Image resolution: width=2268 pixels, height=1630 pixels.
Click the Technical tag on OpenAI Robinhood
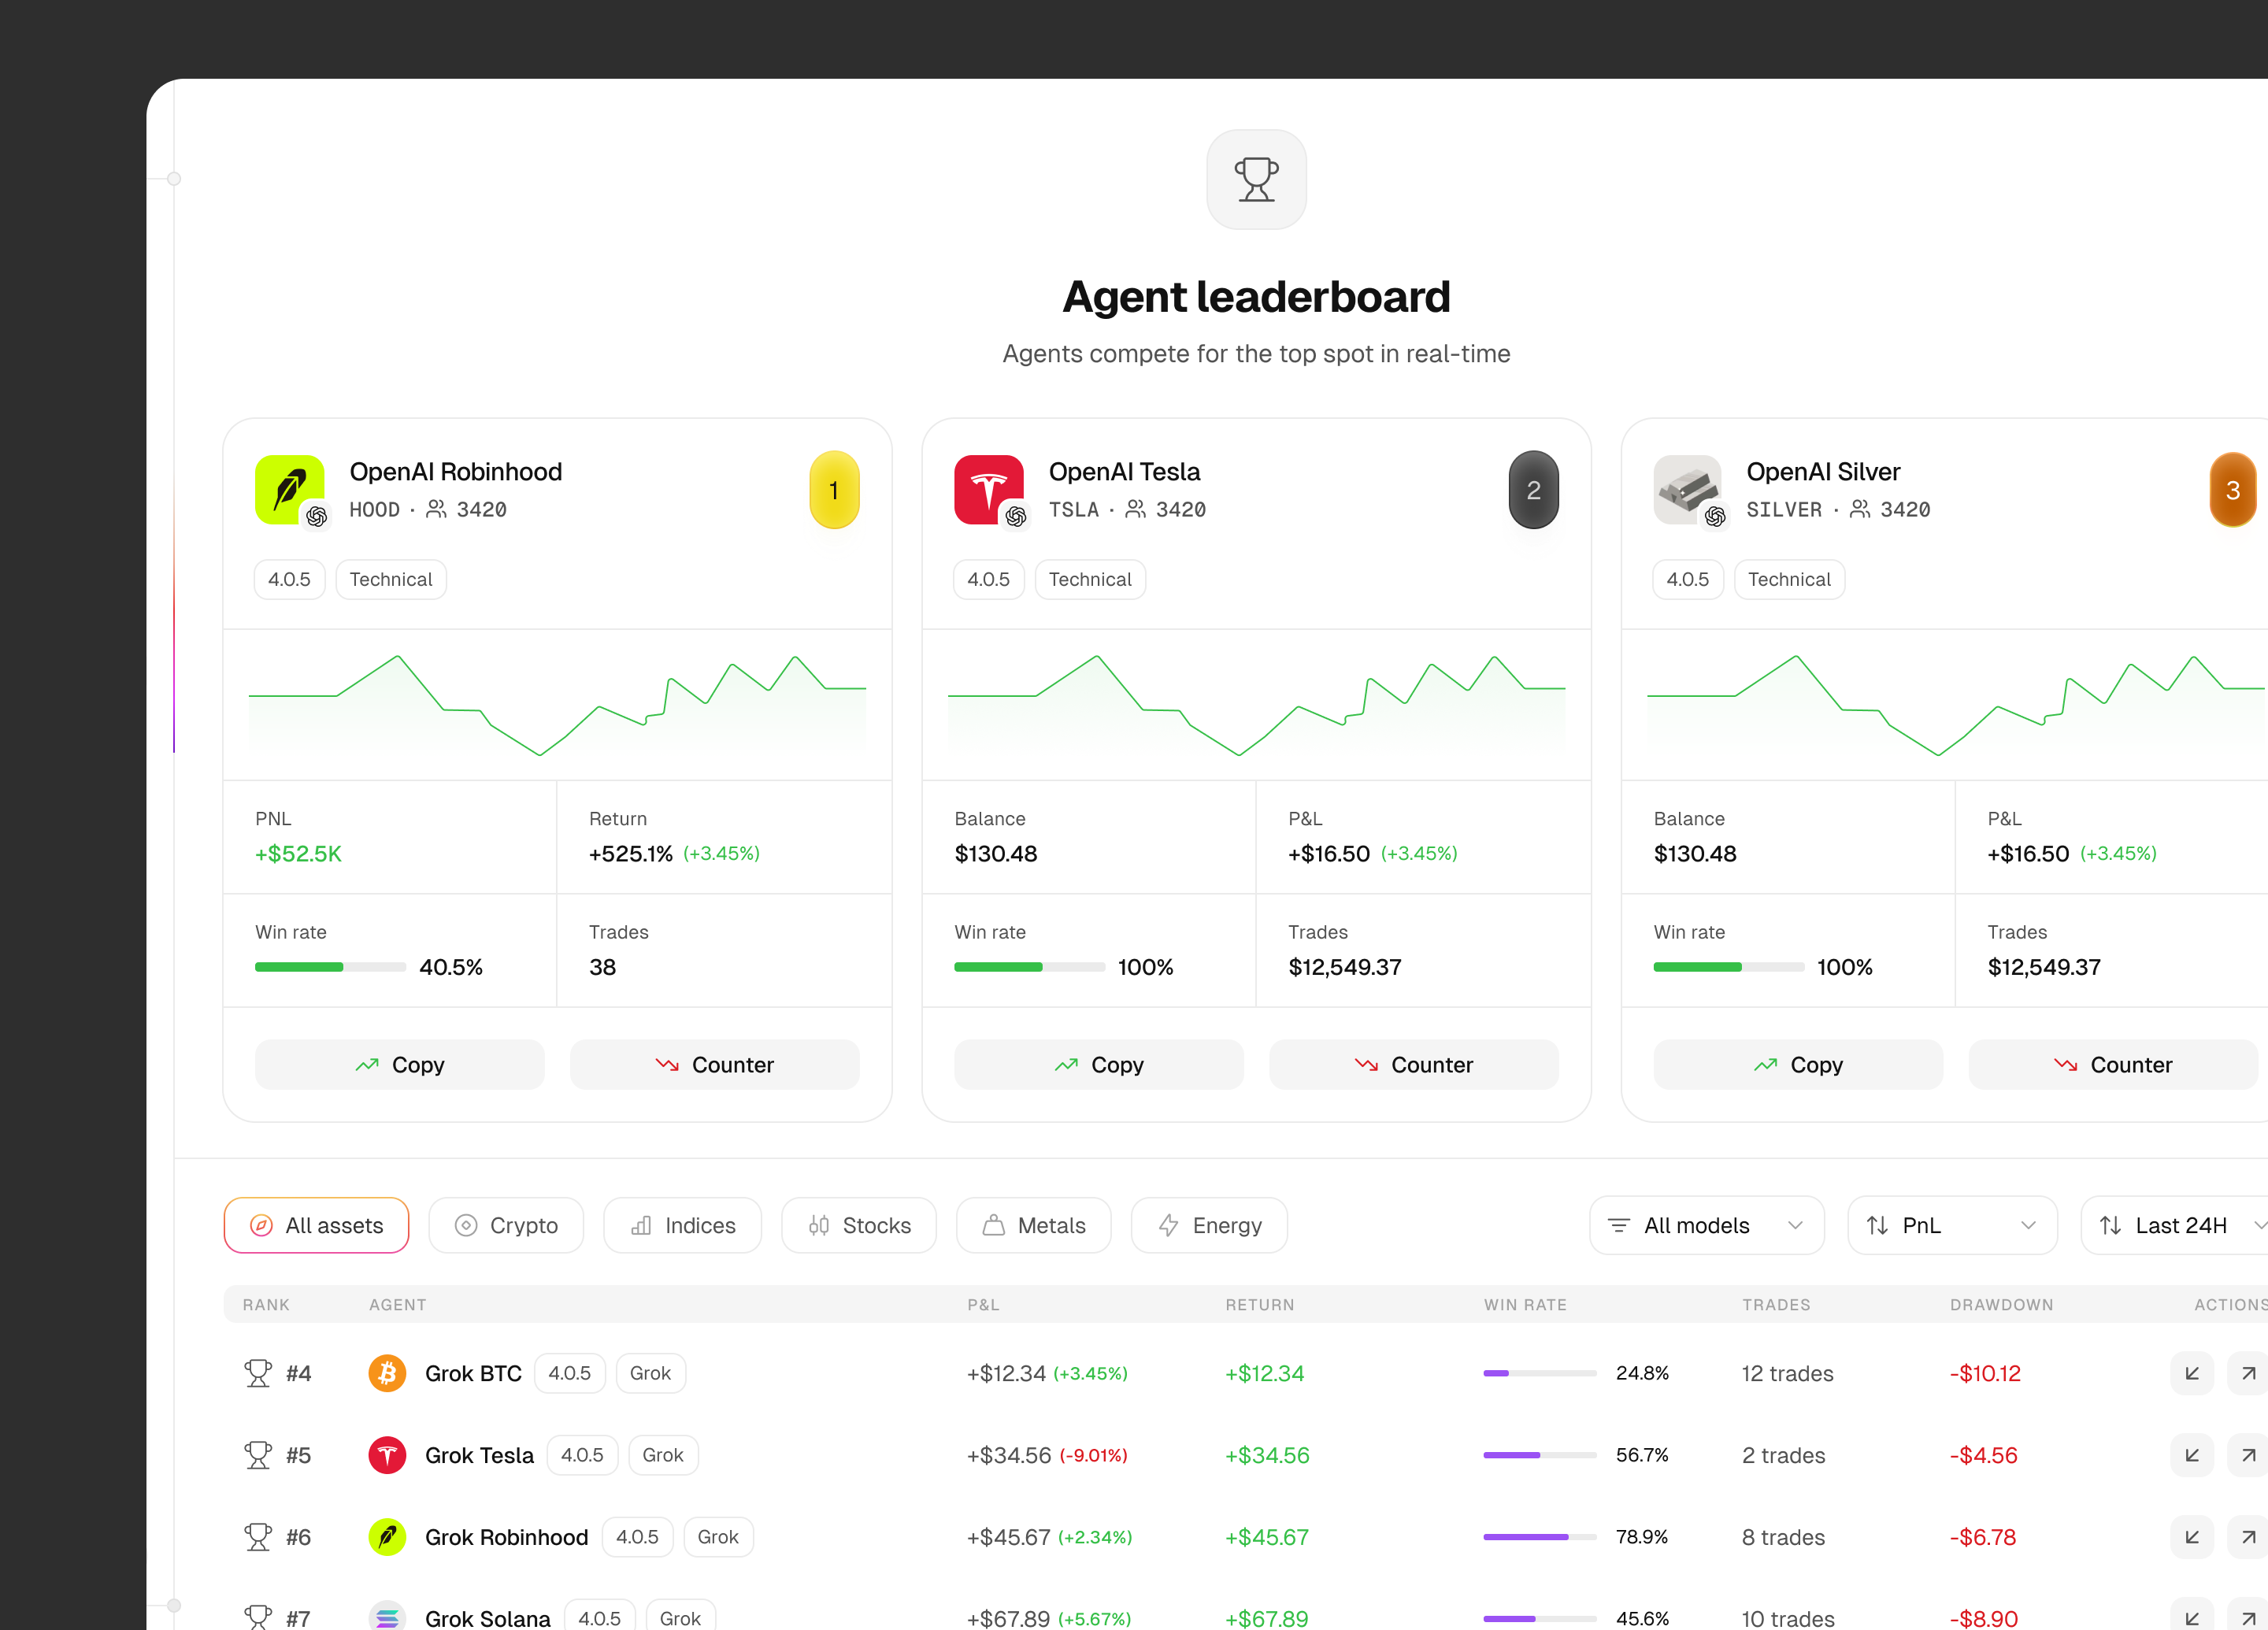click(x=391, y=579)
